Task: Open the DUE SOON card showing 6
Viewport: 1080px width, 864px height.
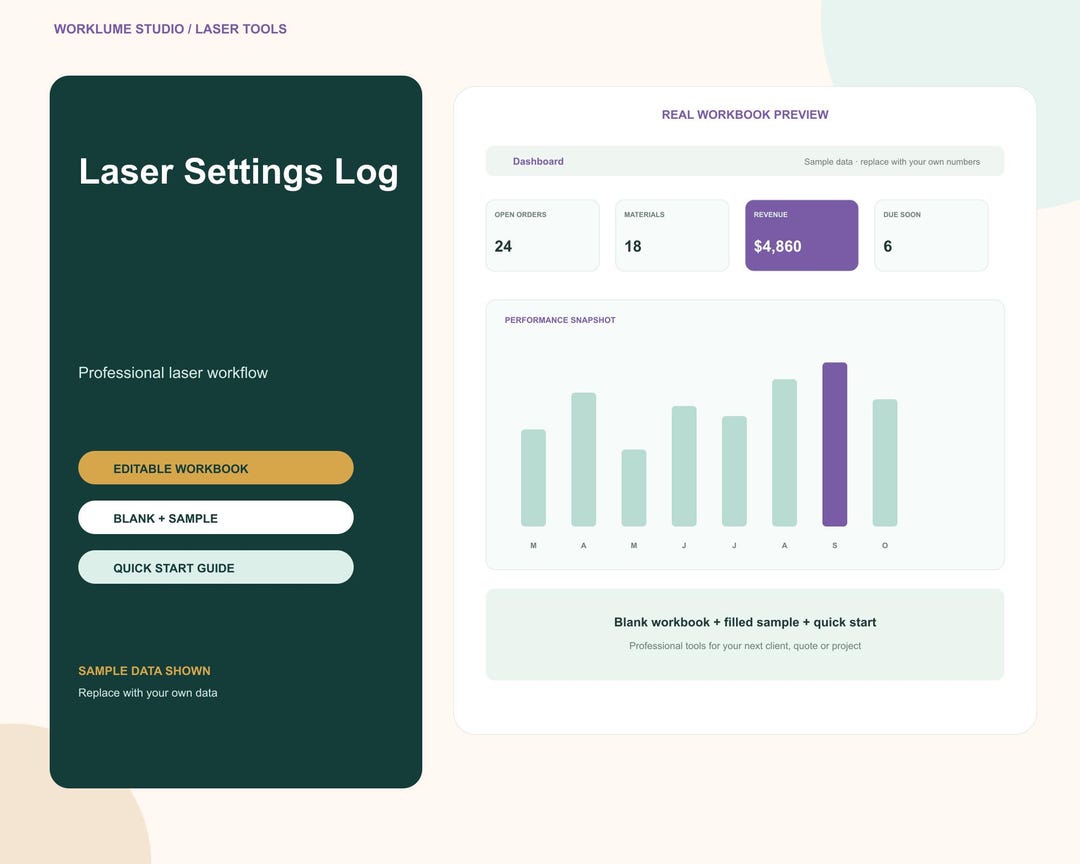Action: (x=931, y=236)
